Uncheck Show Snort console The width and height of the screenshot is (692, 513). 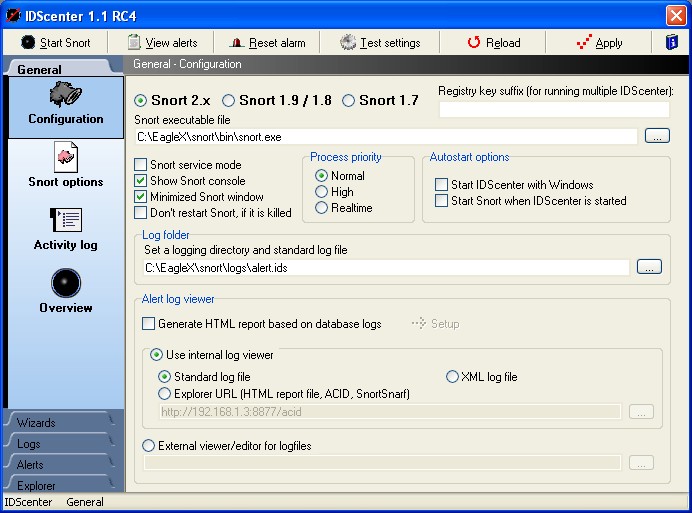pos(140,181)
